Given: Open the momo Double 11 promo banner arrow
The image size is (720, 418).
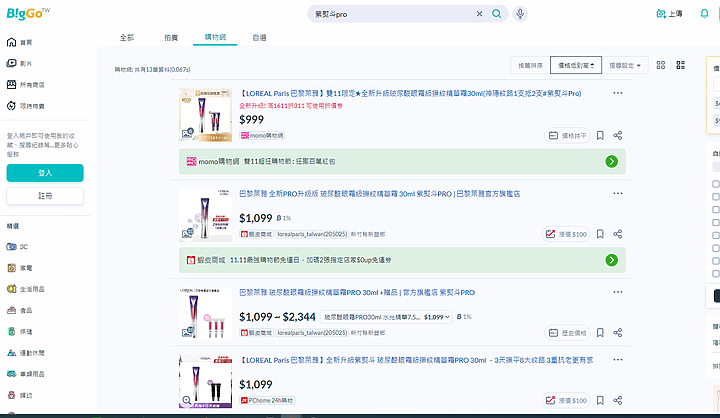Looking at the screenshot, I should 611,161.
